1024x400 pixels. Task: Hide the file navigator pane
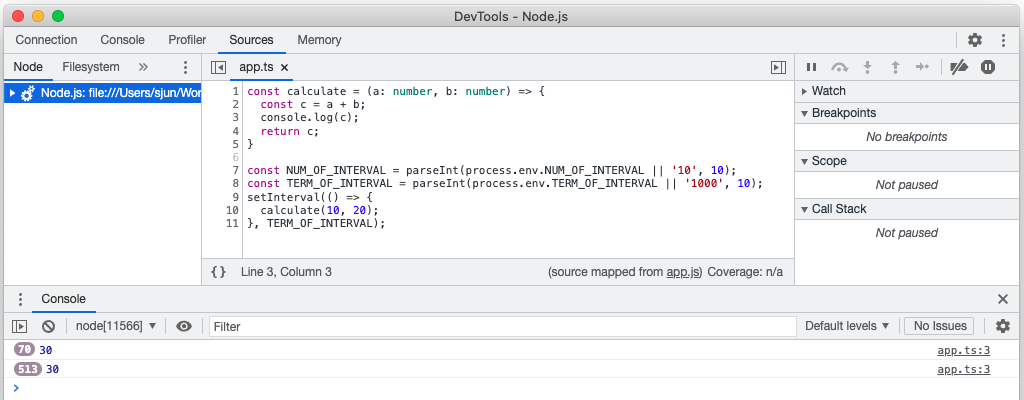pos(218,67)
